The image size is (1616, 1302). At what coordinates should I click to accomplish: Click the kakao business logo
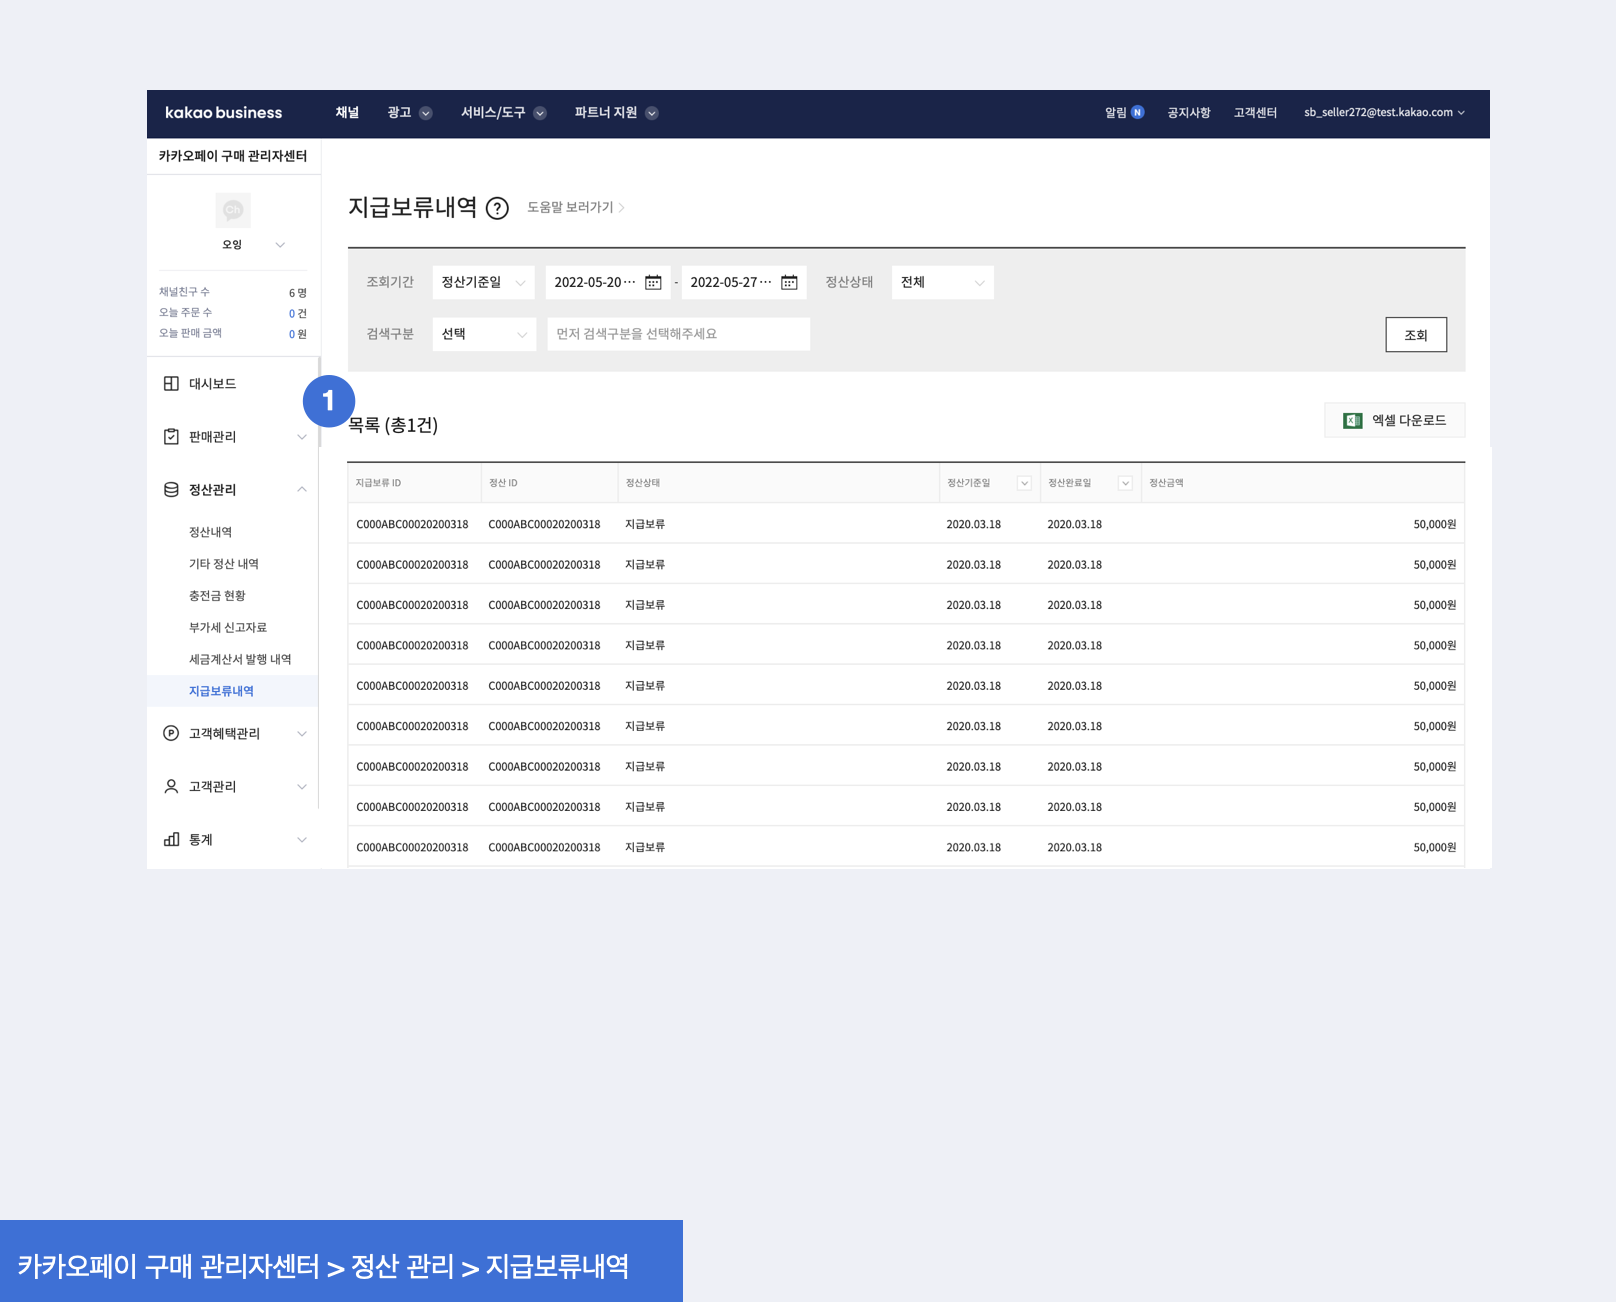(x=223, y=113)
